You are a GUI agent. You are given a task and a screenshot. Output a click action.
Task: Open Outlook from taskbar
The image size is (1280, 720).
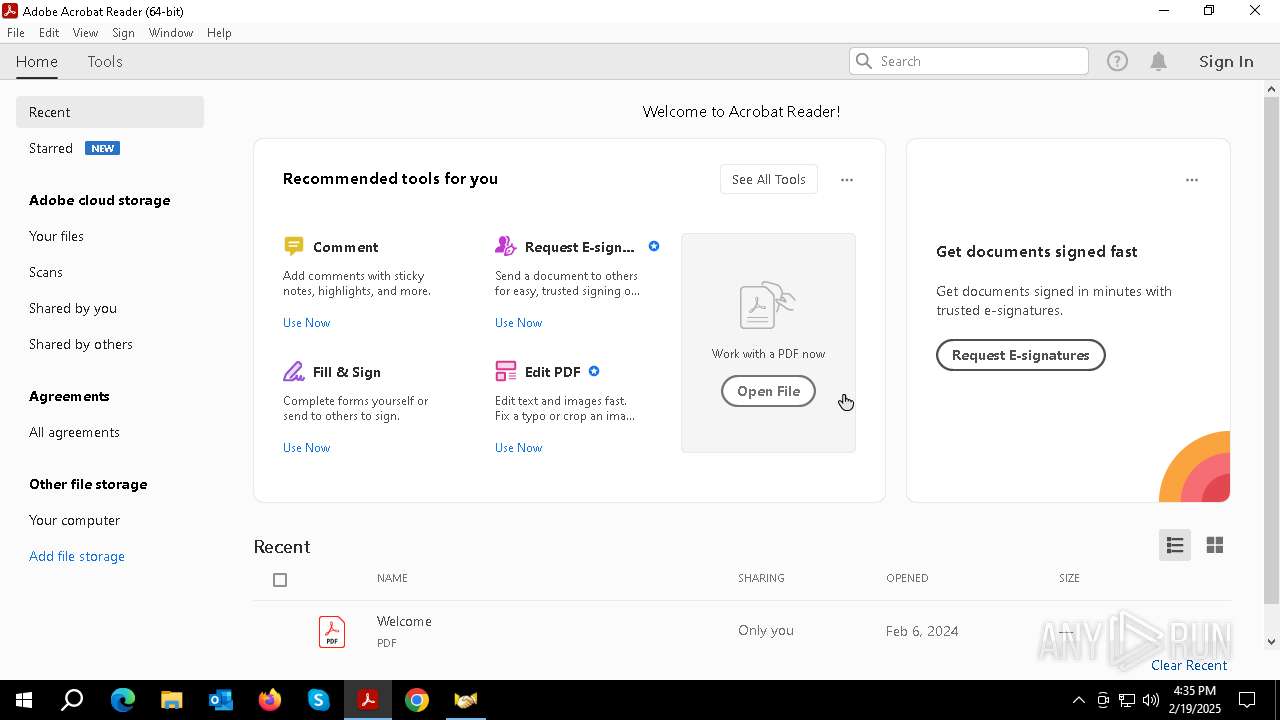pos(220,700)
